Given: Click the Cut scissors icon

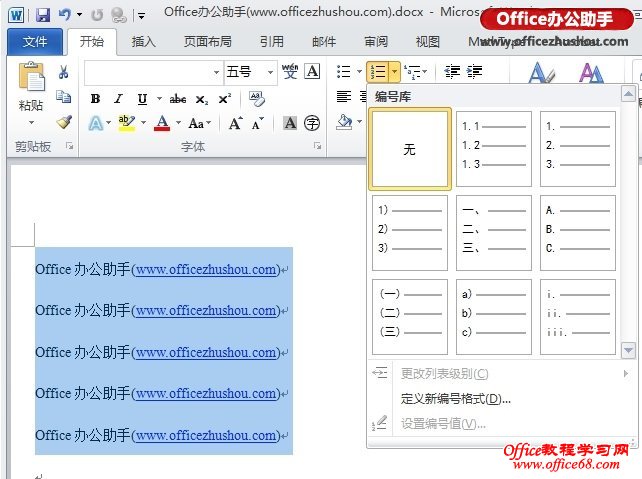Looking at the screenshot, I should point(63,72).
